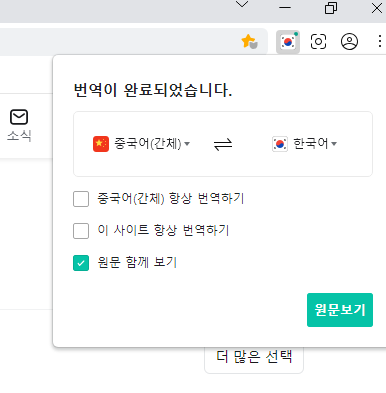Open the browser three-dot menu
This screenshot has height=393, width=386.
380,41
